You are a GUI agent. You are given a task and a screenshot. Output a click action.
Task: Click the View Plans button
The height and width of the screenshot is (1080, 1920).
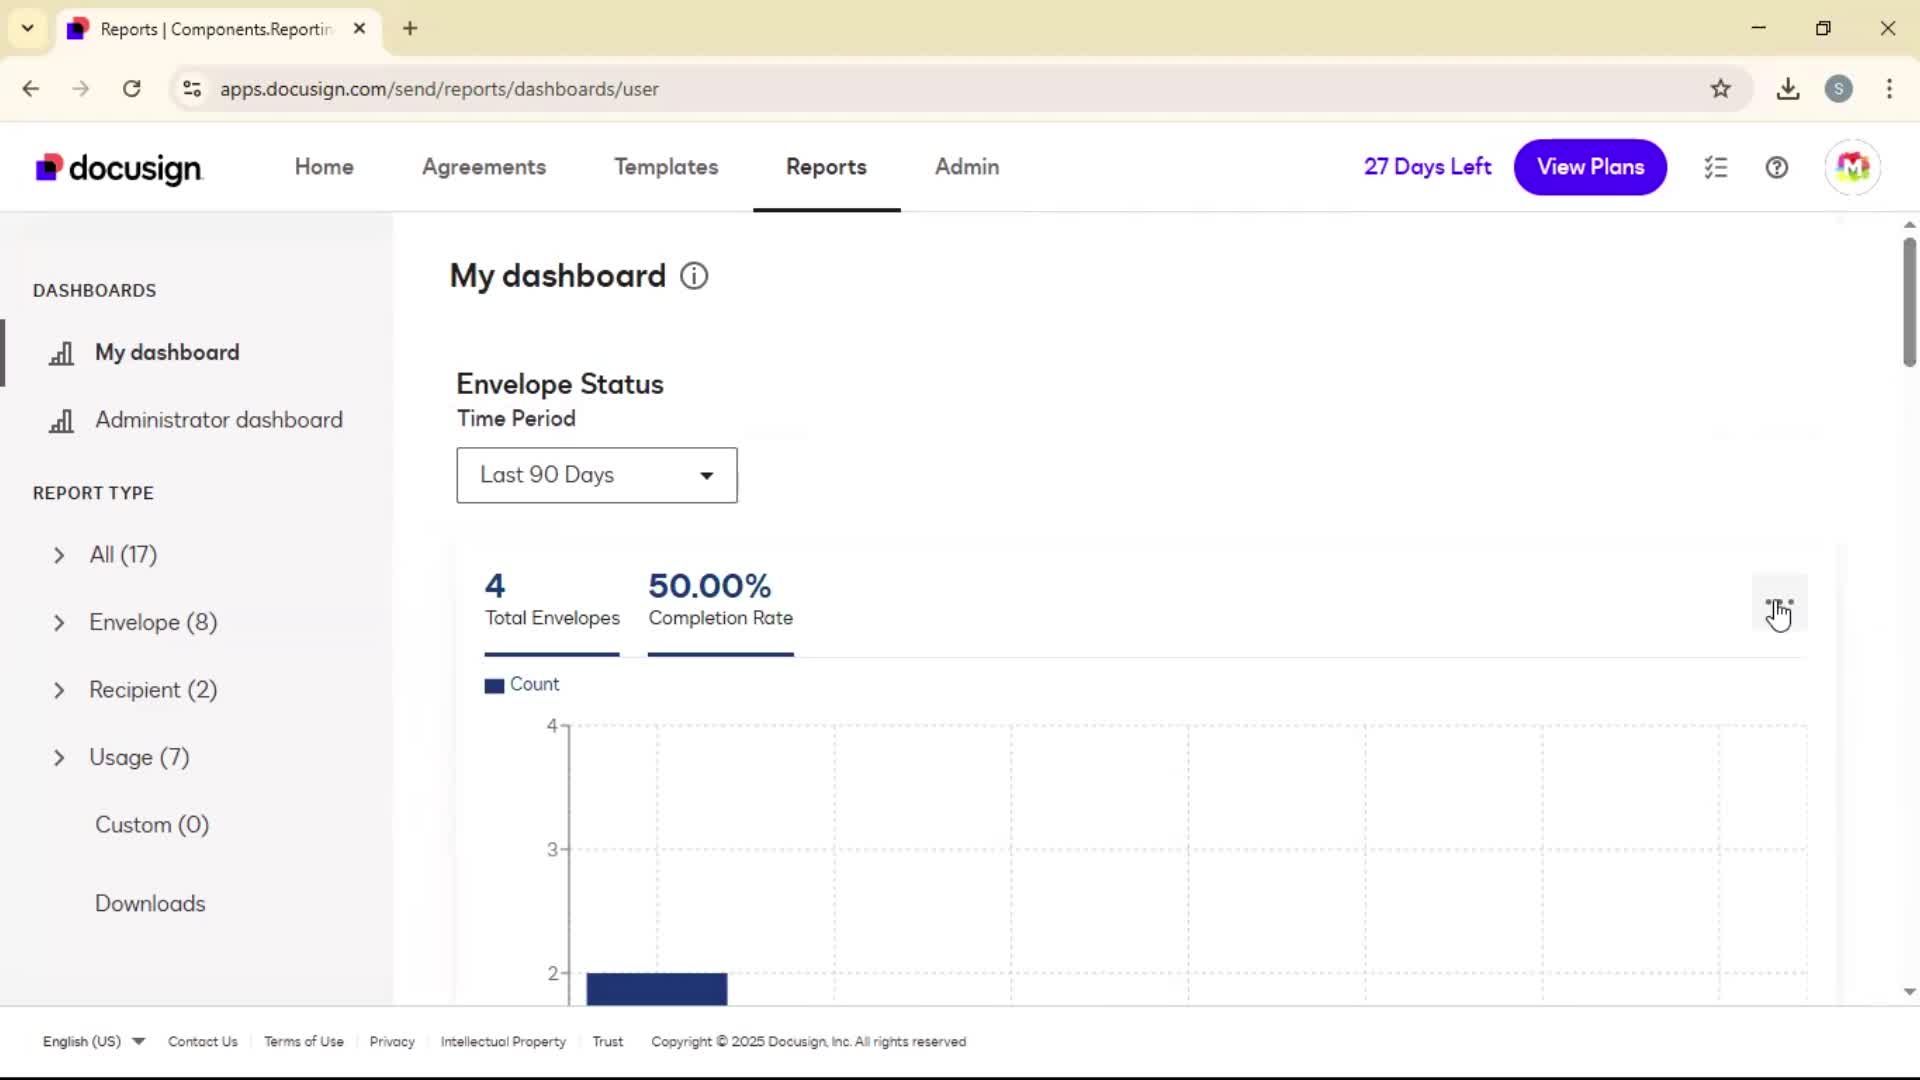click(1590, 167)
